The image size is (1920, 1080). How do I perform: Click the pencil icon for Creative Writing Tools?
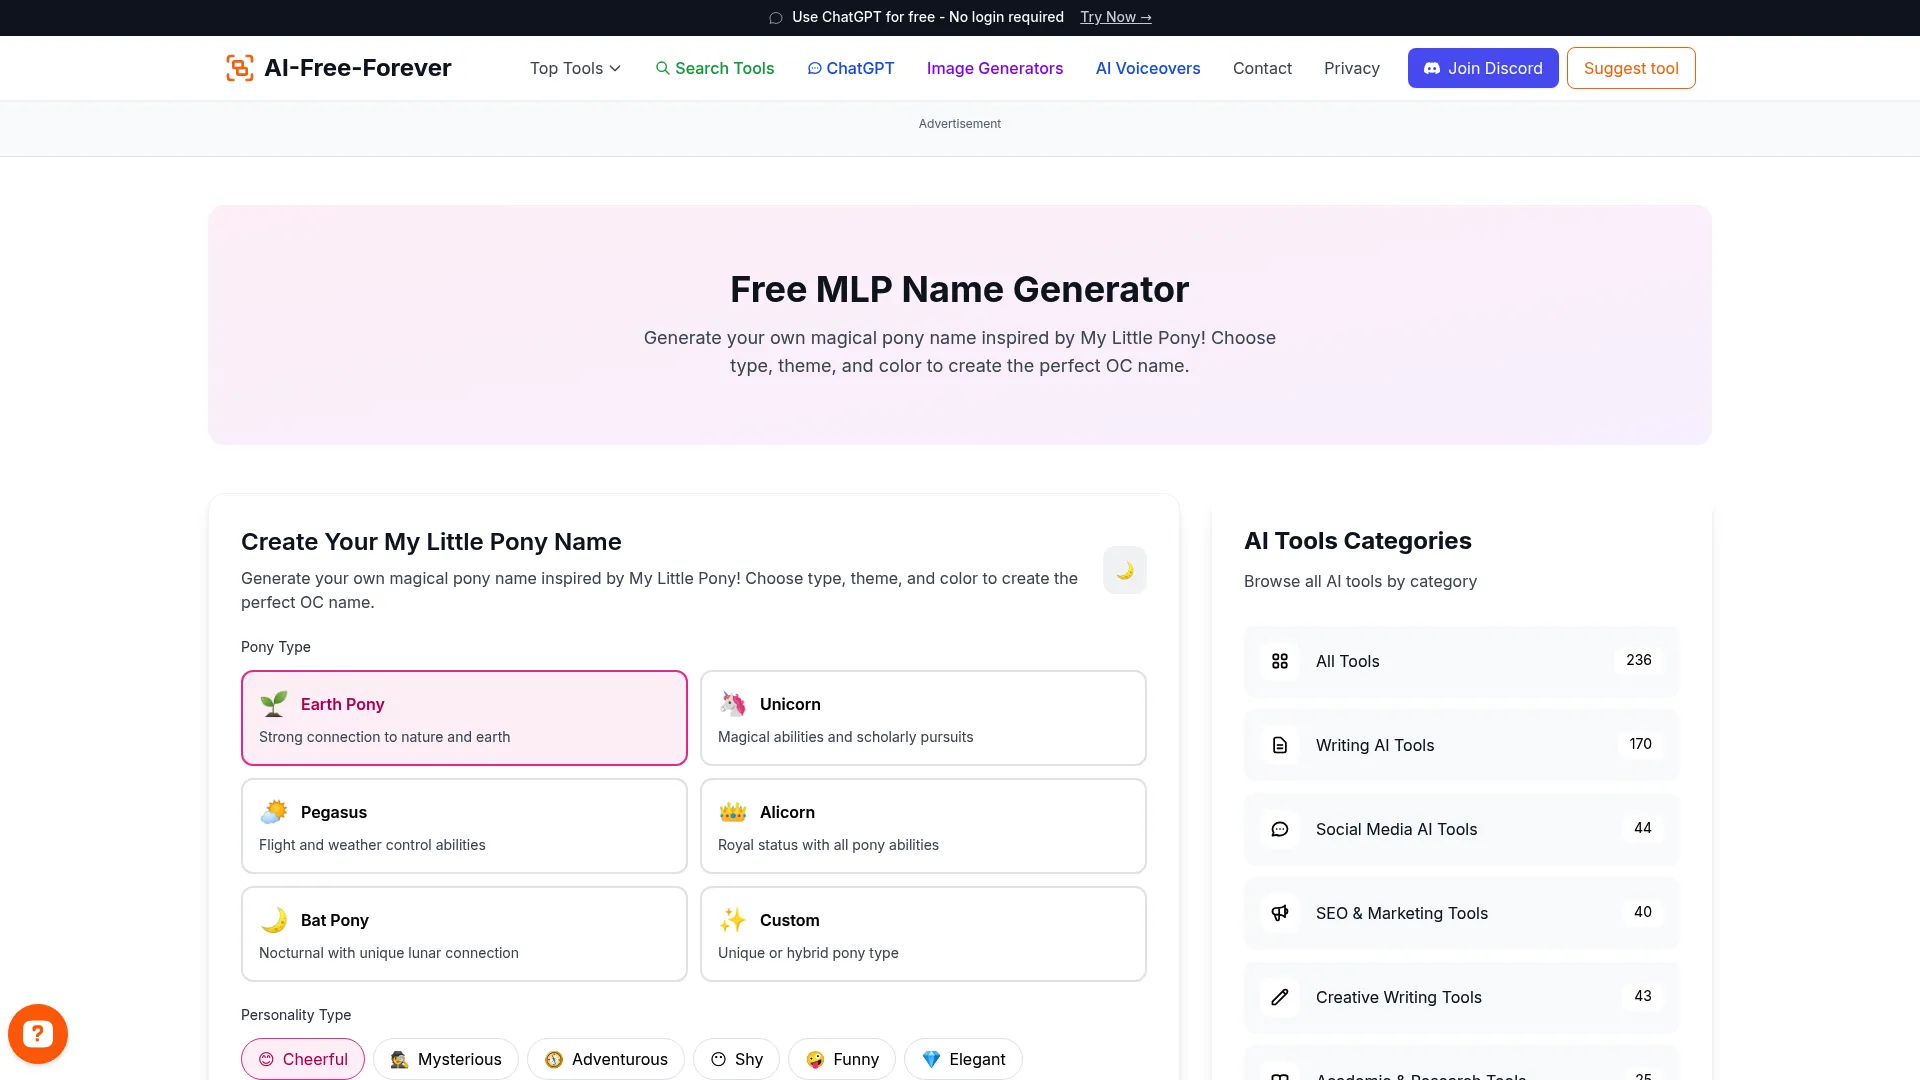click(1280, 997)
